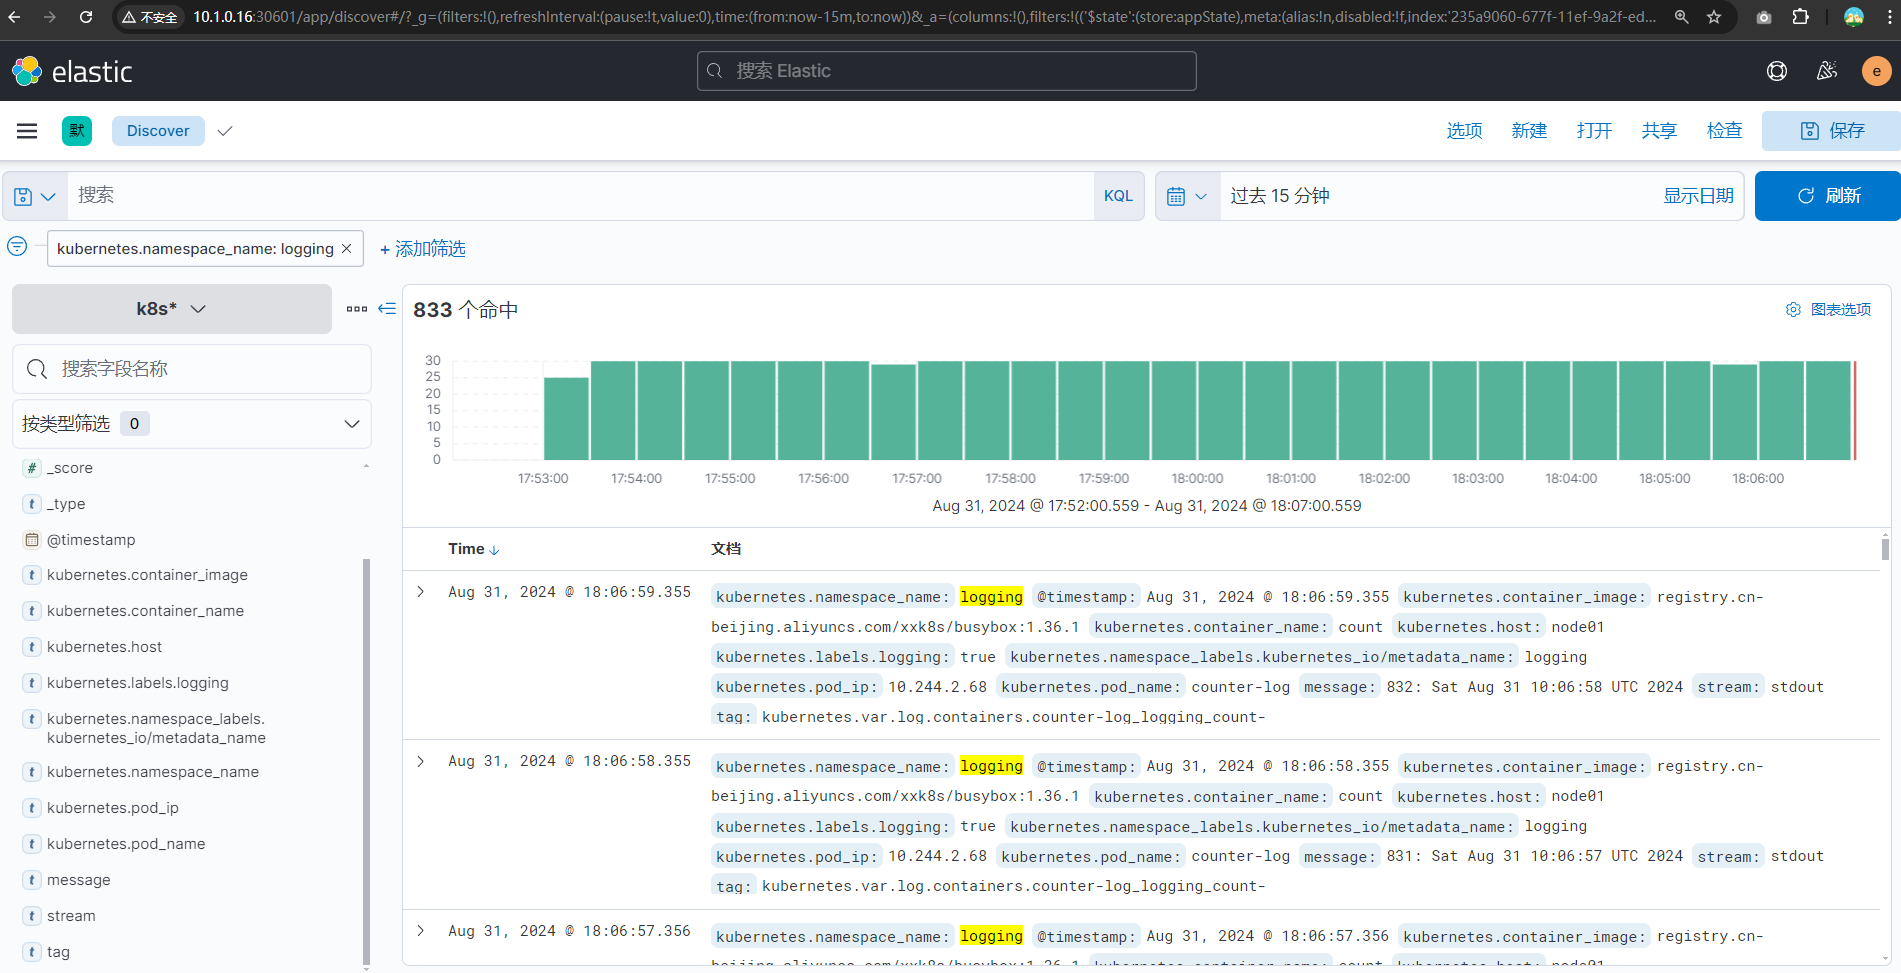Open the 选项 menu
Screen dimensions: 1901x973
[1464, 131]
